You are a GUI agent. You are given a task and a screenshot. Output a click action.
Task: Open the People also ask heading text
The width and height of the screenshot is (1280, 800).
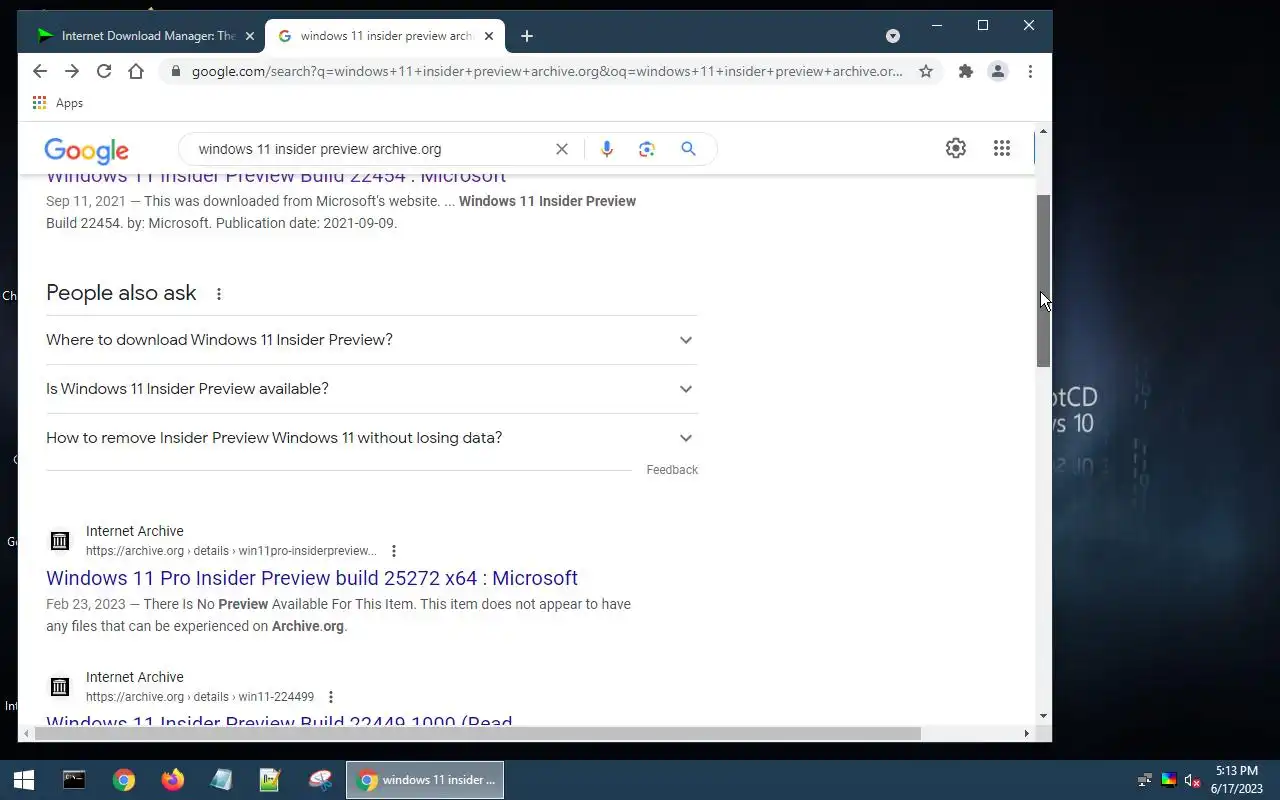121,293
